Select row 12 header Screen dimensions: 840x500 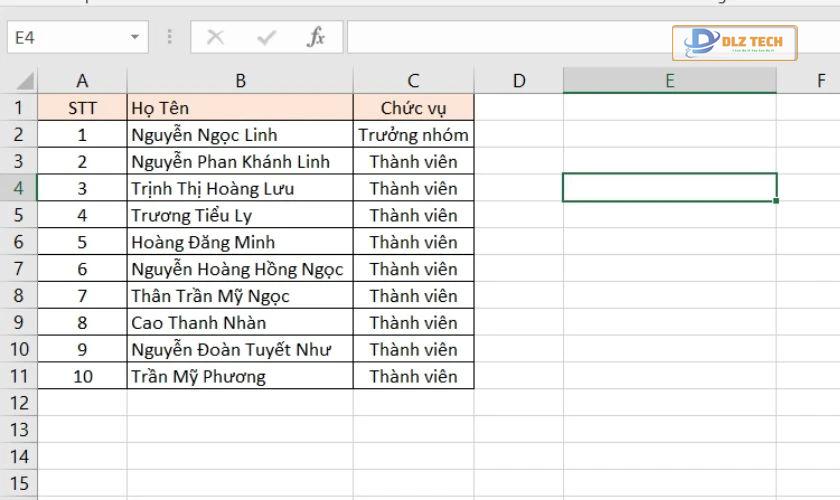coord(19,402)
